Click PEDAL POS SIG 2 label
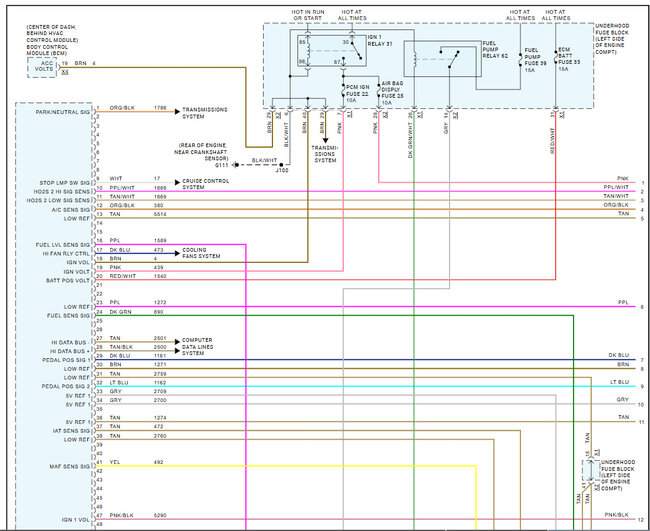This screenshot has width=650, height=531. (65, 386)
